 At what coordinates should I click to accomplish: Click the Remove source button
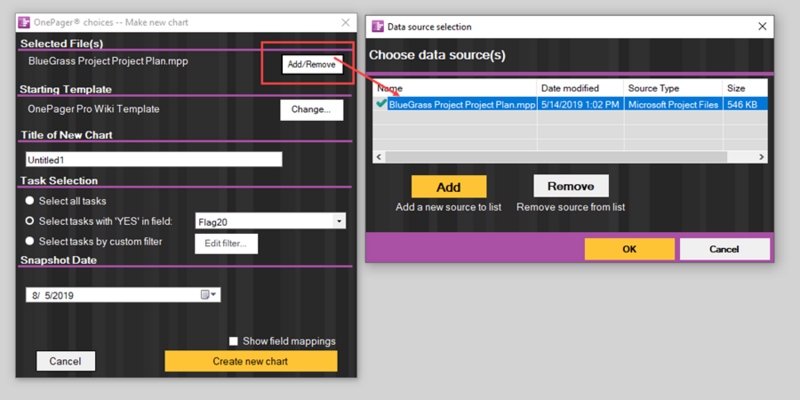(571, 186)
